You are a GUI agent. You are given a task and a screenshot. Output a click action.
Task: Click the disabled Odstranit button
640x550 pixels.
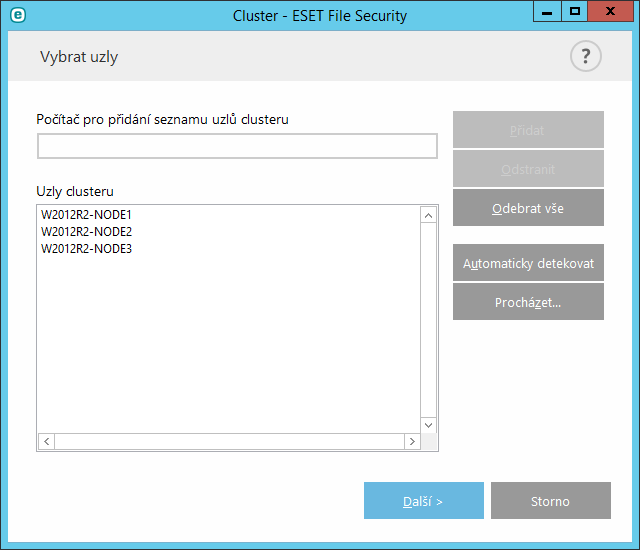[x=528, y=169]
